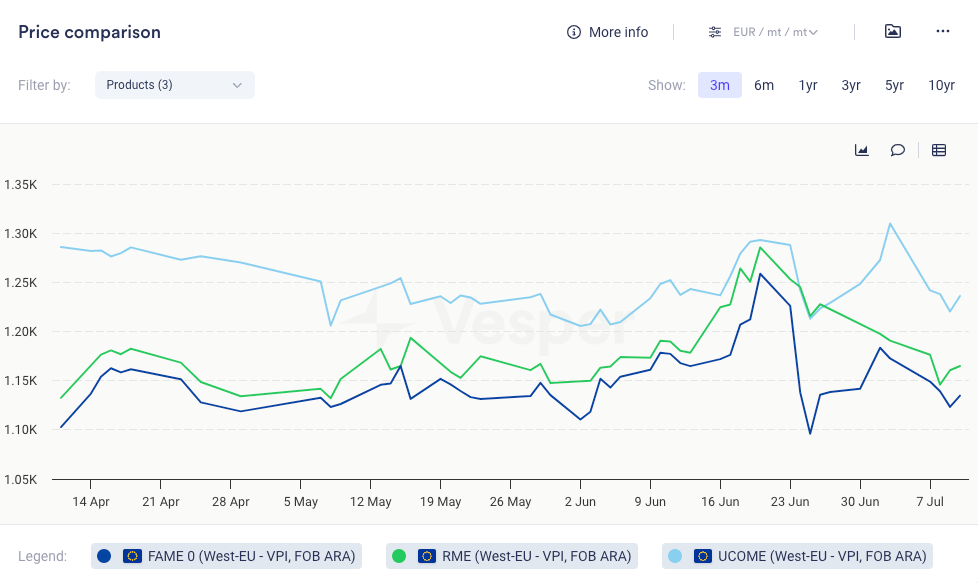Viewport: 978px width, 583px height.
Task: Show the 1yr price range
Action: pyautogui.click(x=808, y=85)
